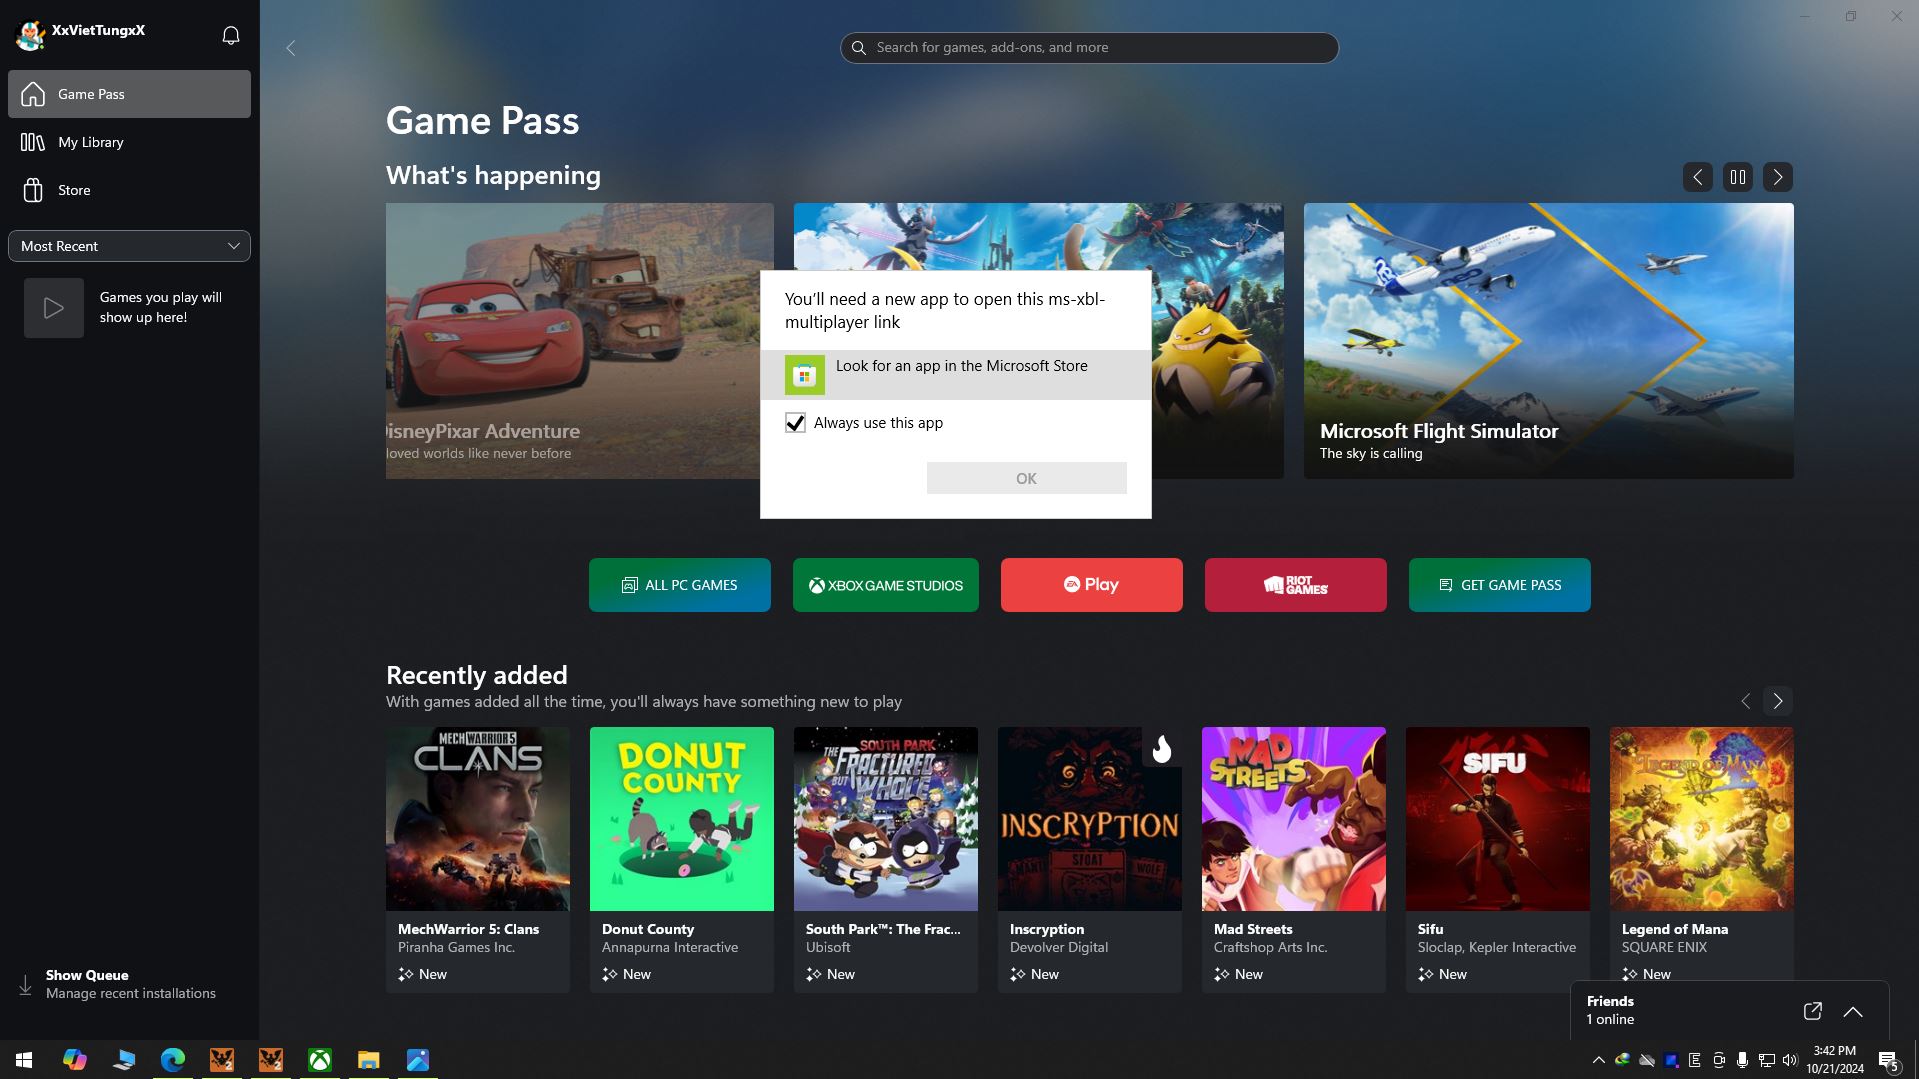This screenshot has height=1079, width=1919.
Task: Pause the What's happening carousel
Action: 1737,177
